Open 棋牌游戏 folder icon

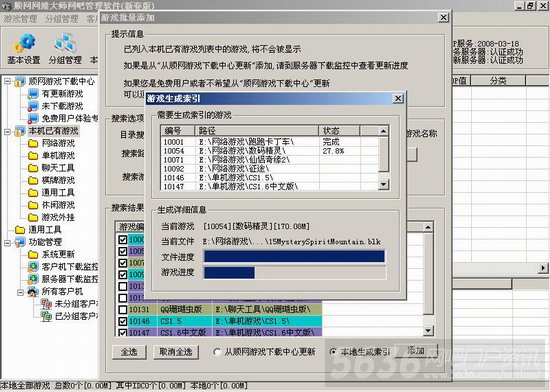pos(33,180)
